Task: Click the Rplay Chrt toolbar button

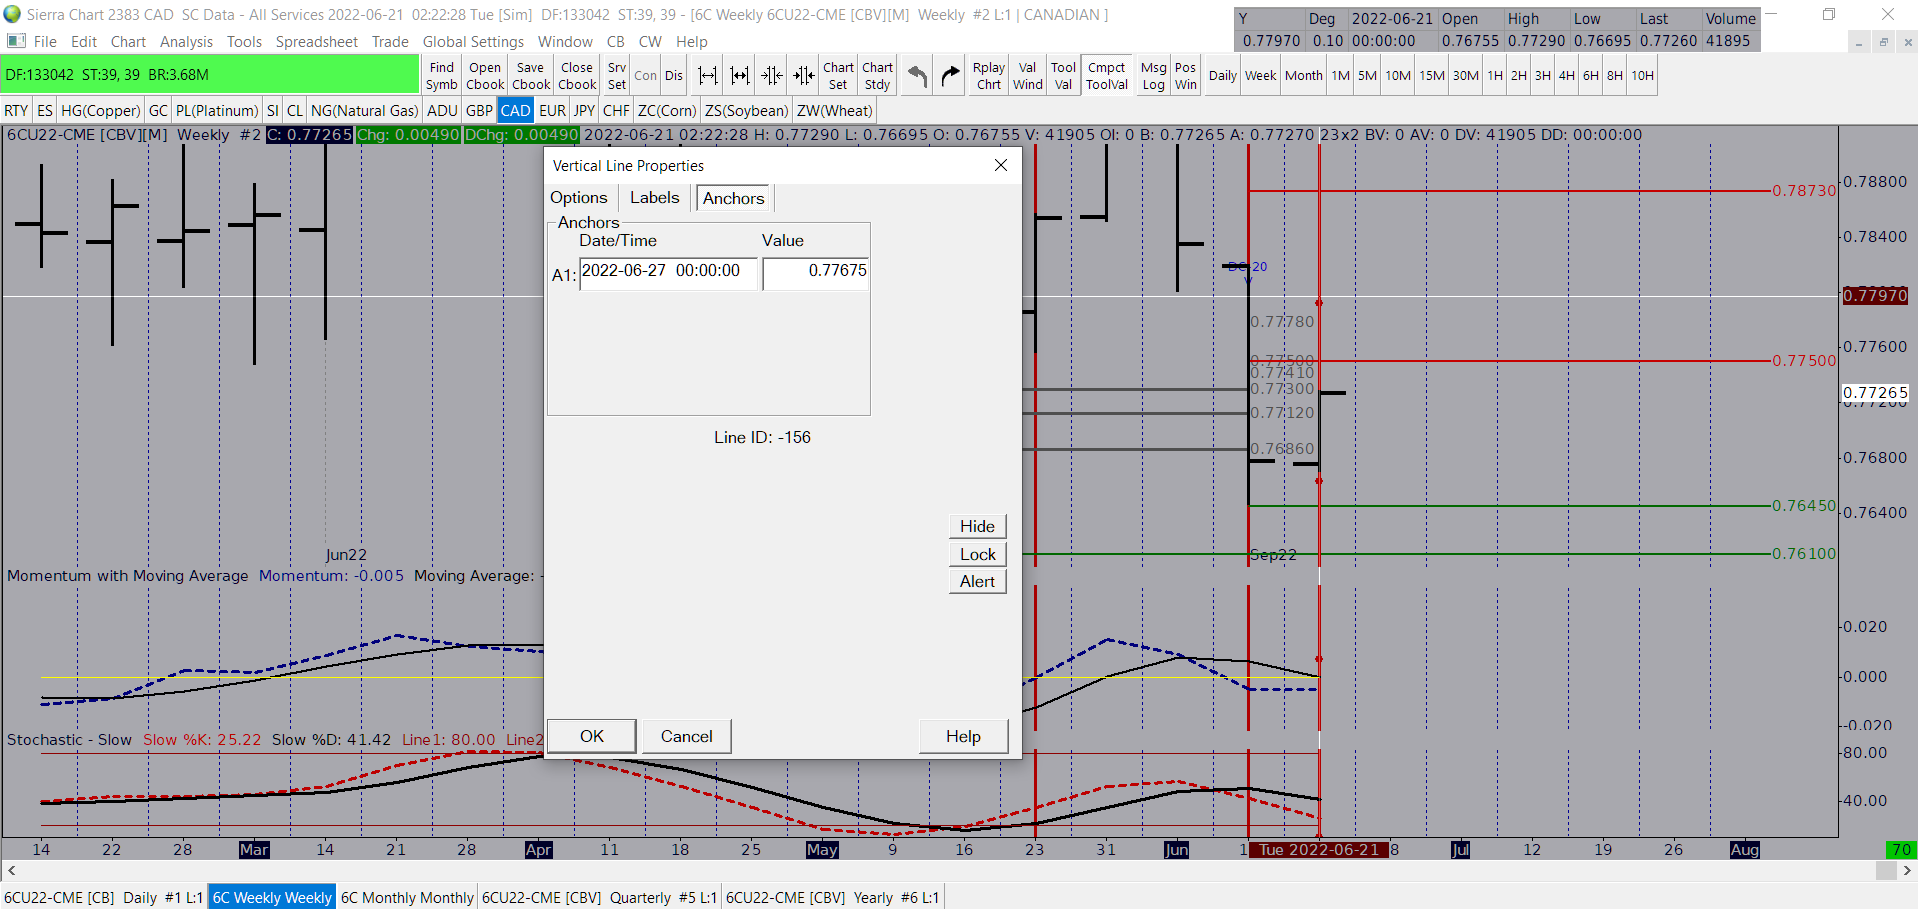Action: (989, 76)
